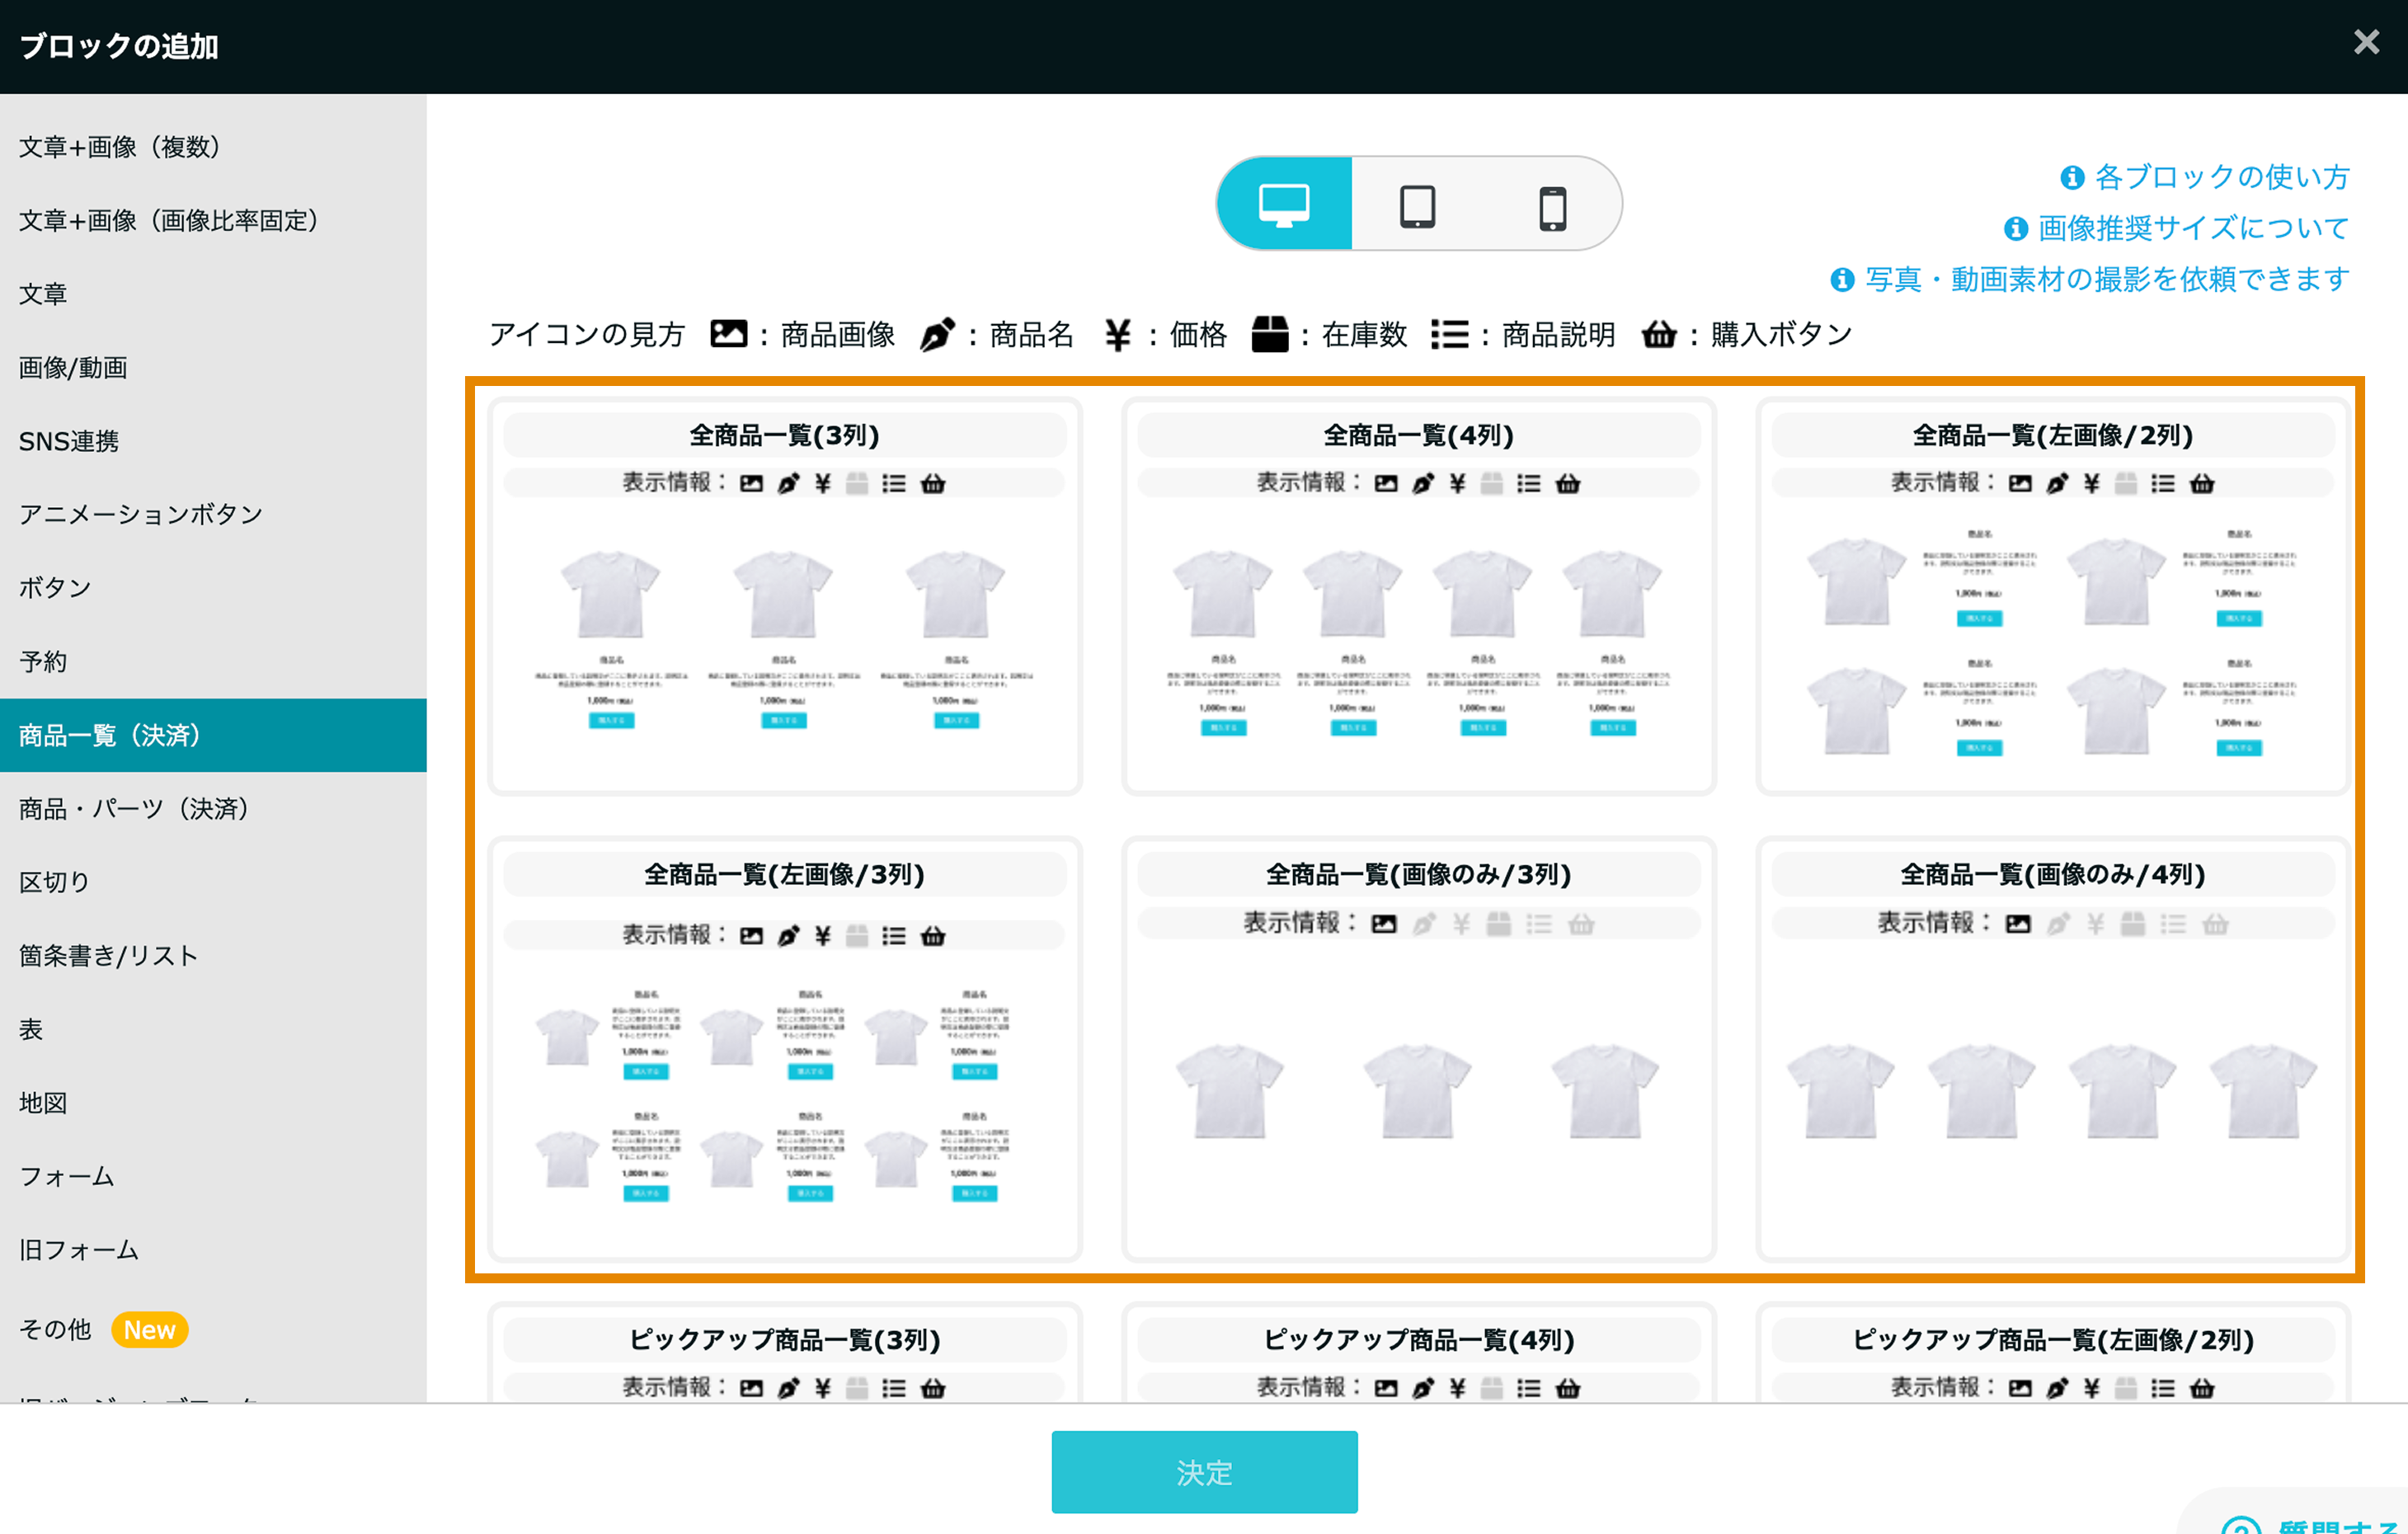Click basket icon in 全商品一覧(3列) card
This screenshot has width=2408, height=1534.
tap(932, 484)
